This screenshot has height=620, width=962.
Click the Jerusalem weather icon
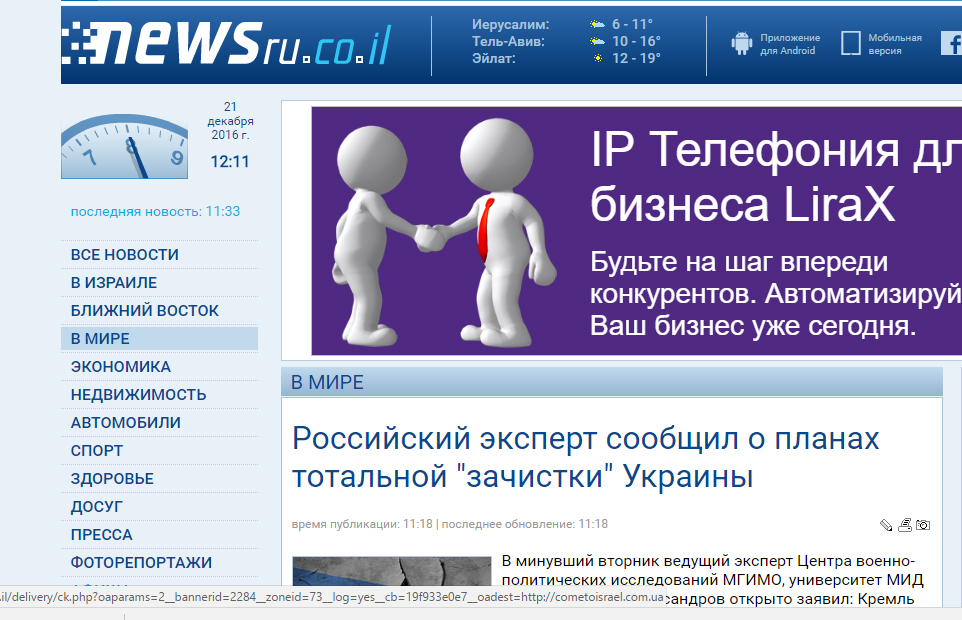597,25
